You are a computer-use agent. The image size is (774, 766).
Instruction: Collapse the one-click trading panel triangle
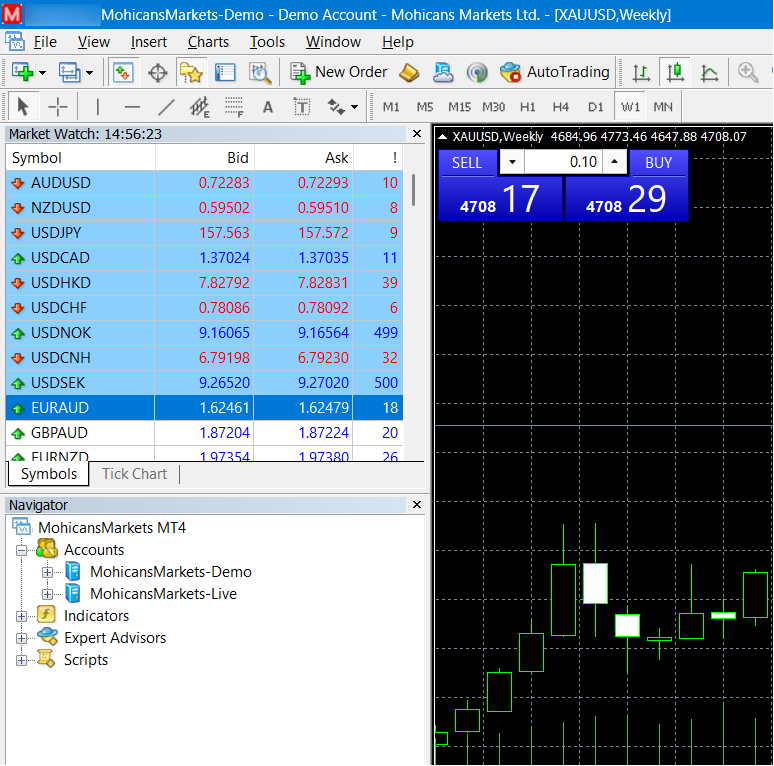click(443, 137)
